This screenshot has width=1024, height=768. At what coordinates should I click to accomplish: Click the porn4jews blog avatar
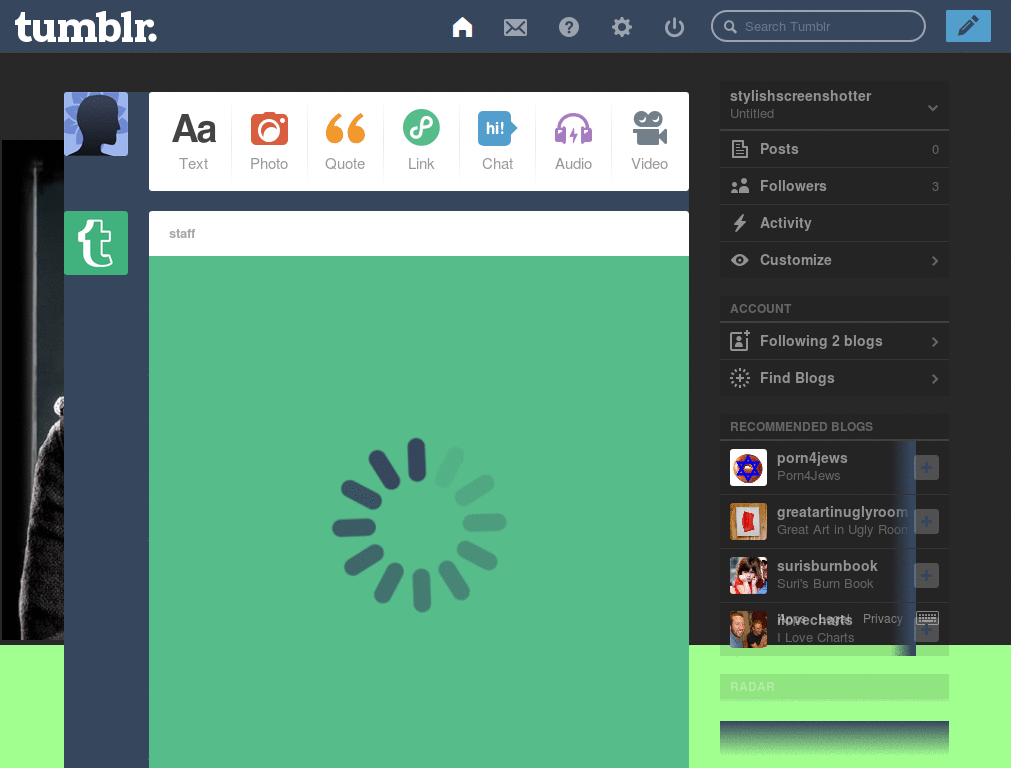(748, 468)
